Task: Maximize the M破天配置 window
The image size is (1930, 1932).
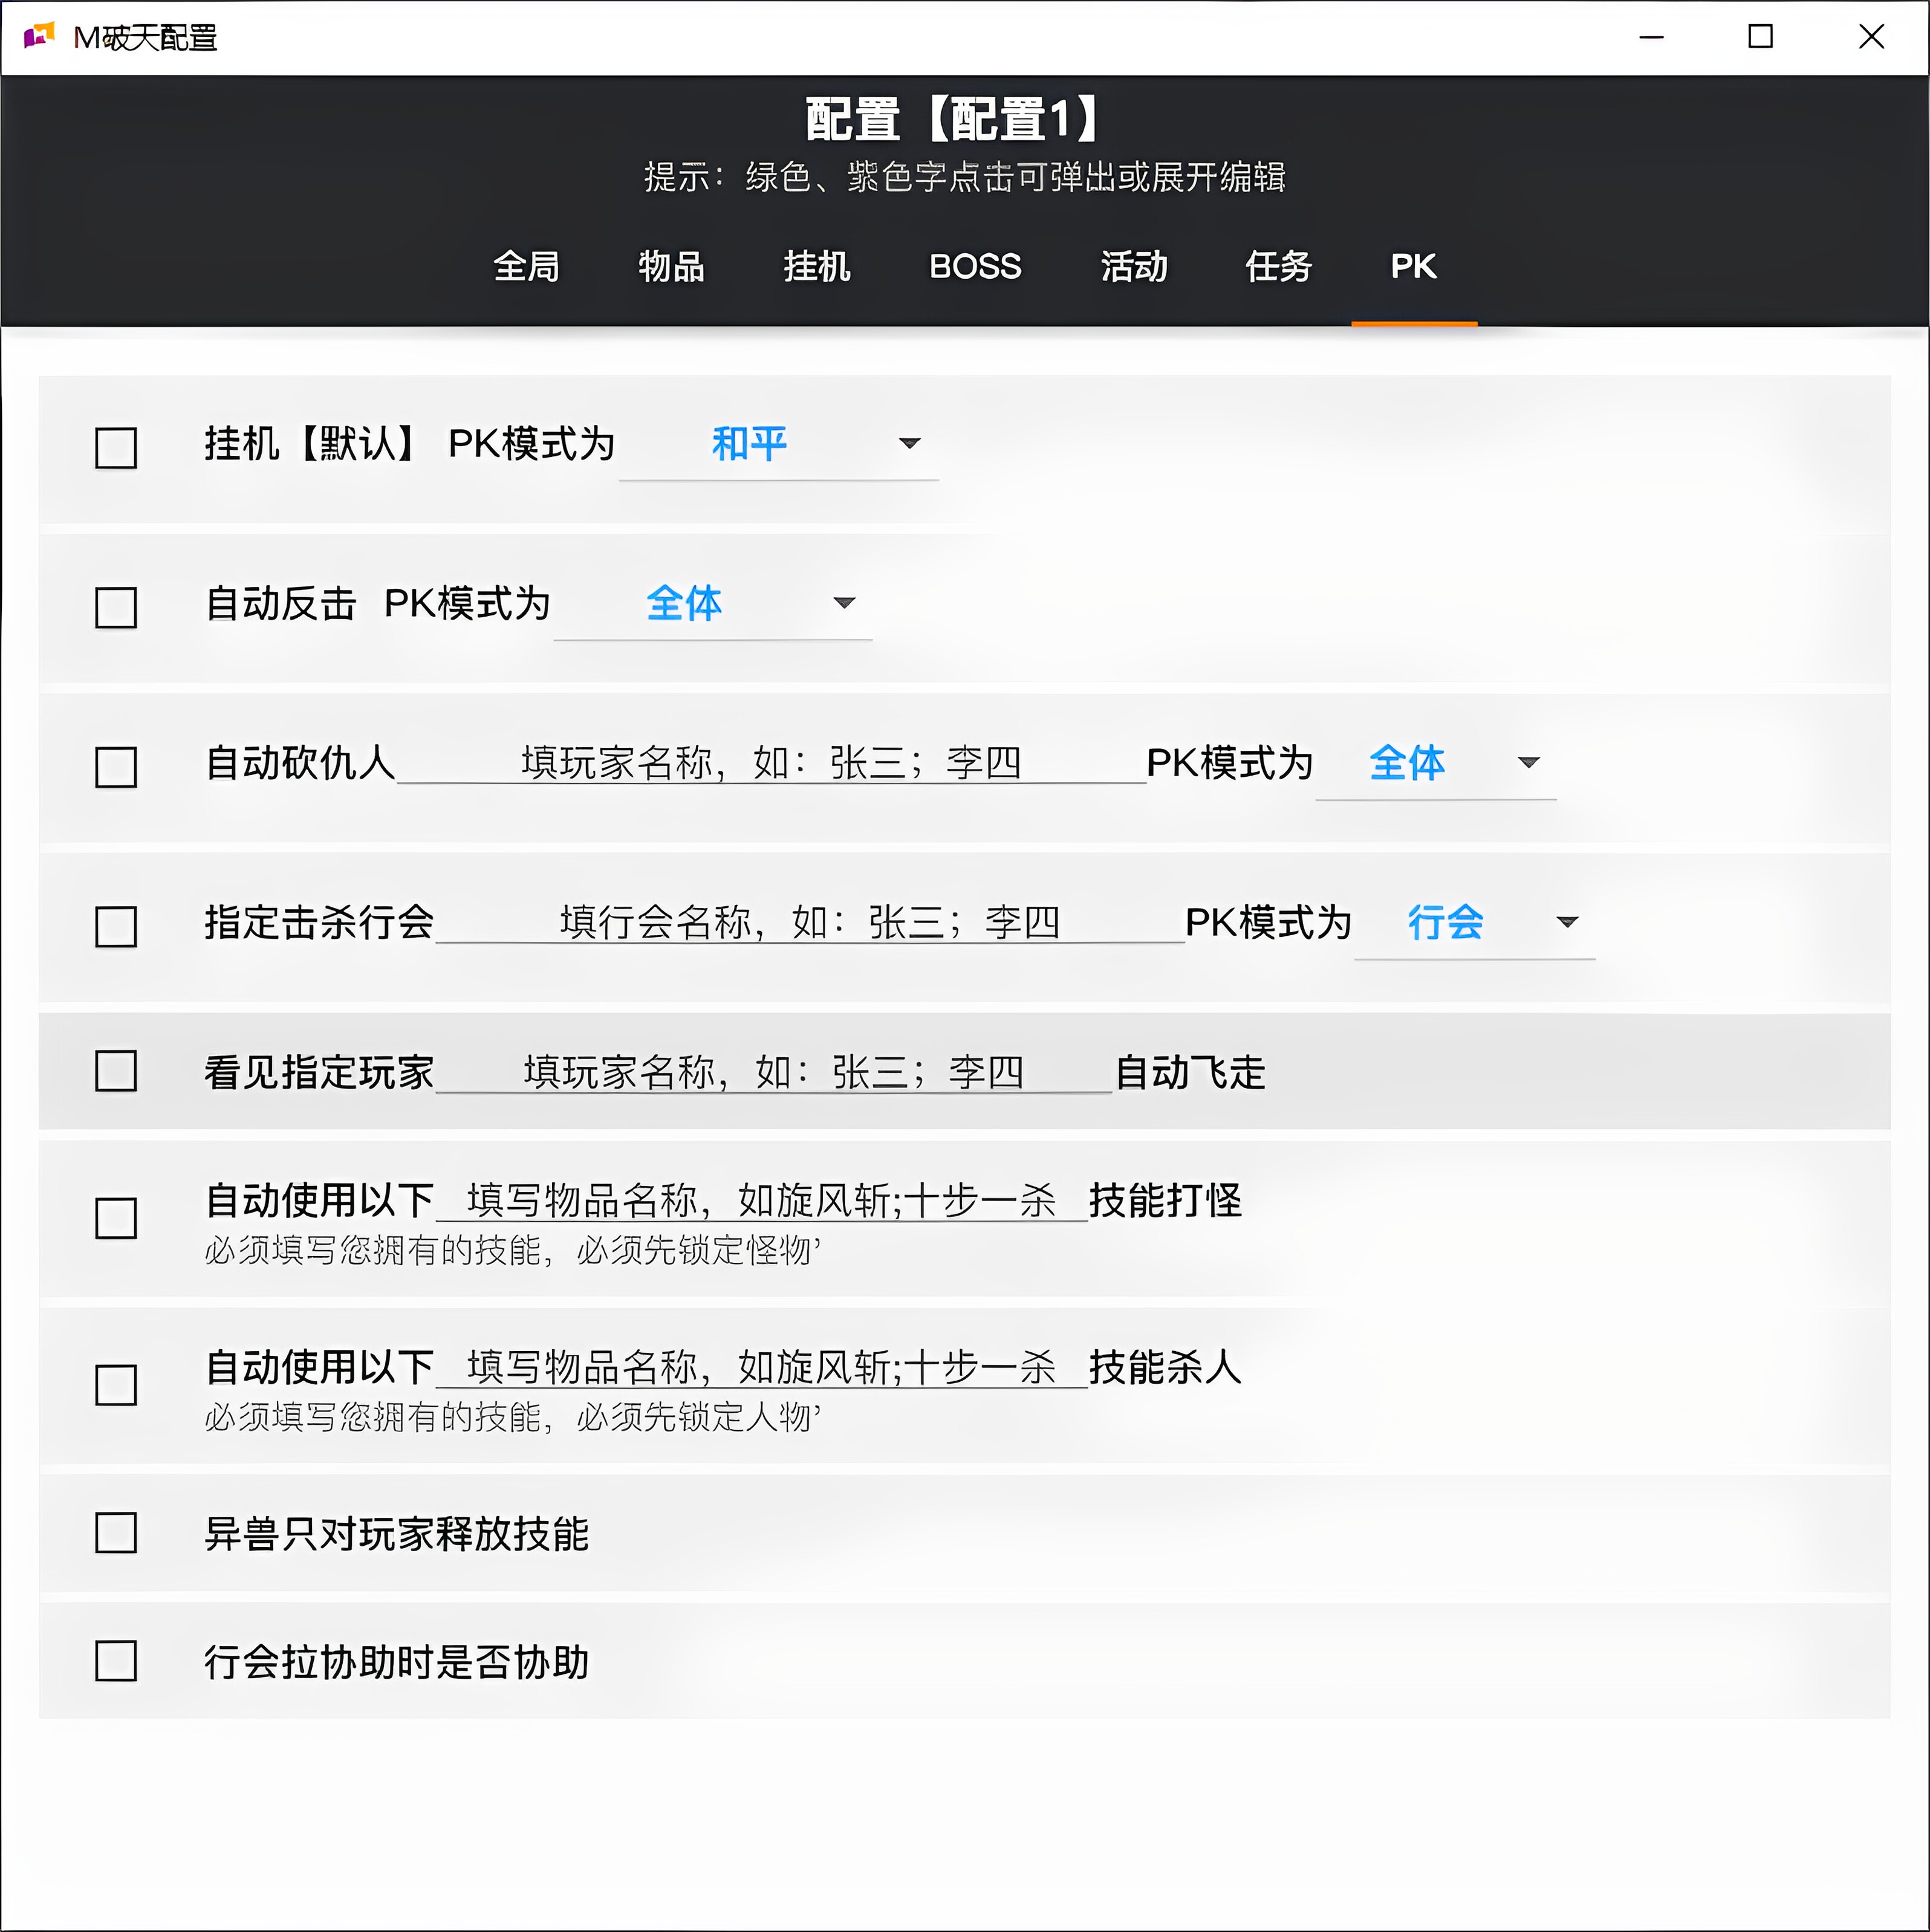Action: pyautogui.click(x=1761, y=37)
